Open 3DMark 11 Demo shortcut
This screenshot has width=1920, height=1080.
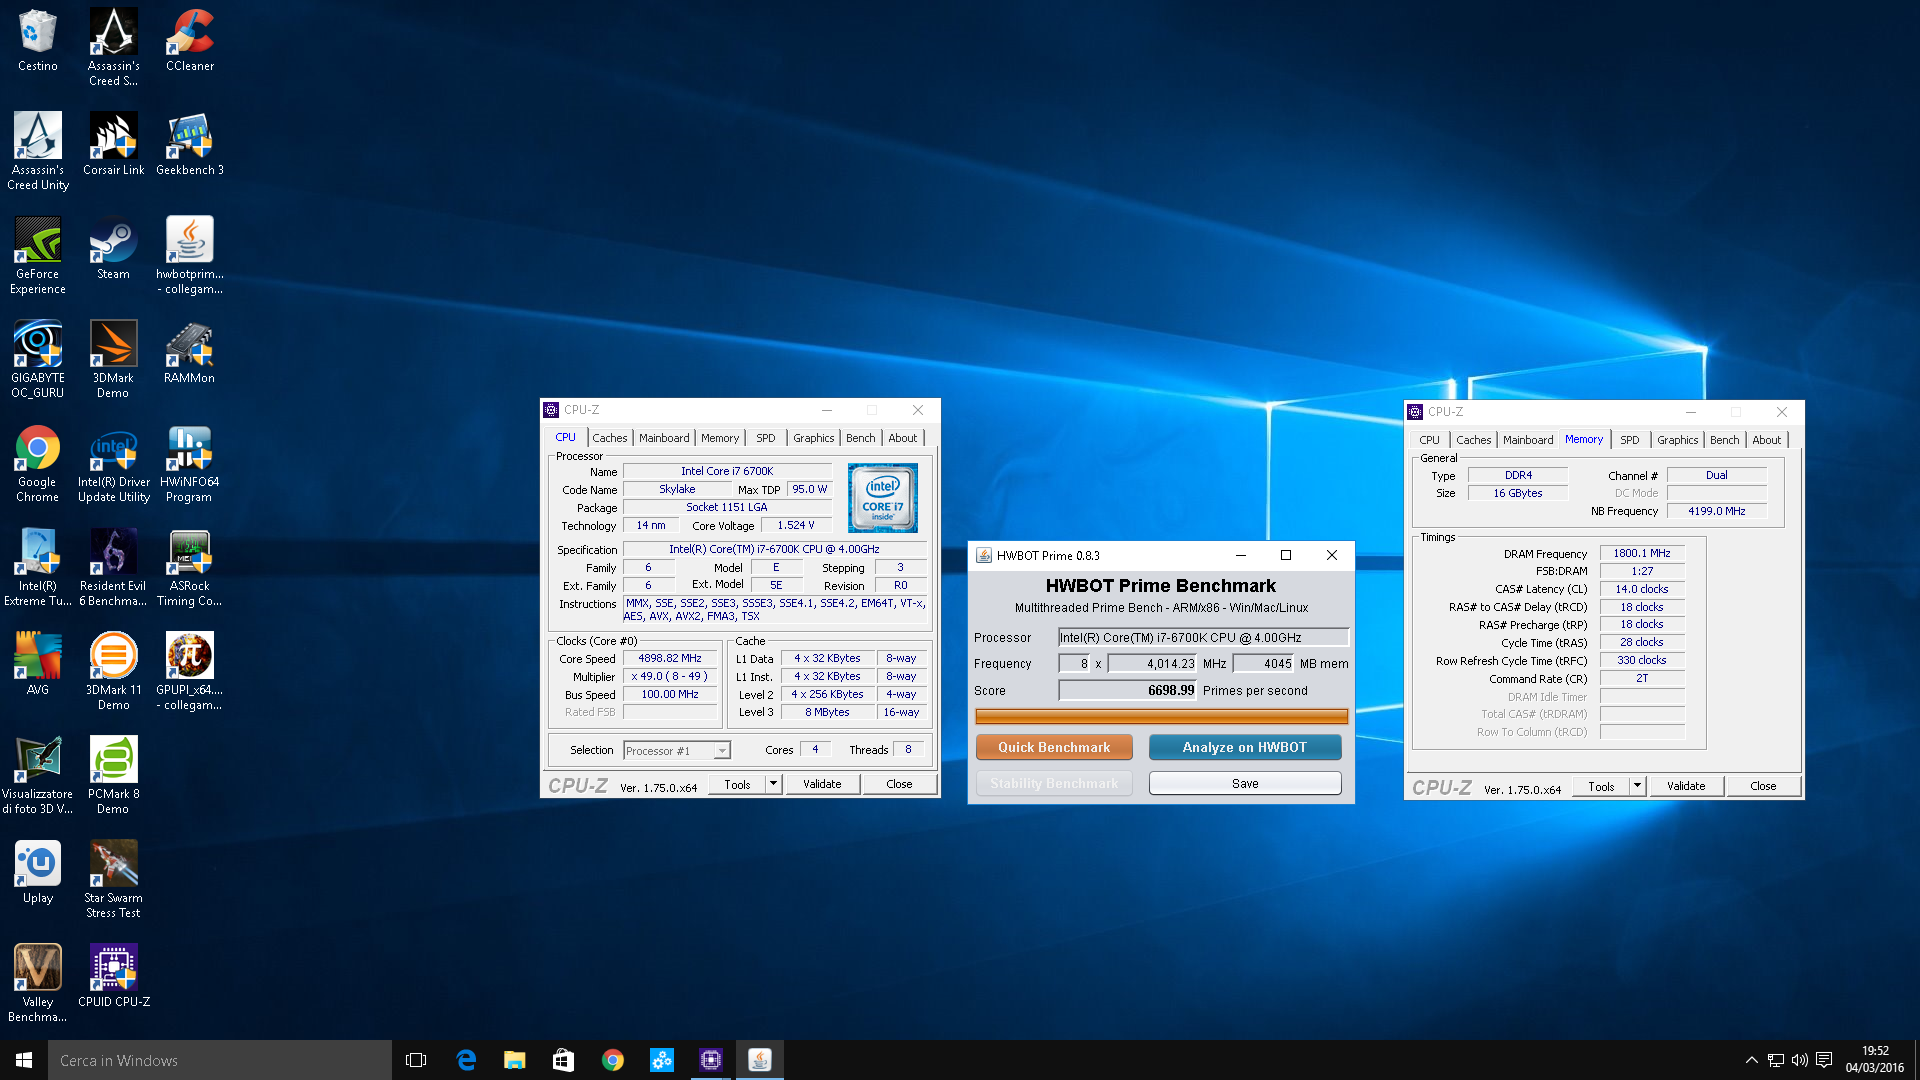pos(113,671)
